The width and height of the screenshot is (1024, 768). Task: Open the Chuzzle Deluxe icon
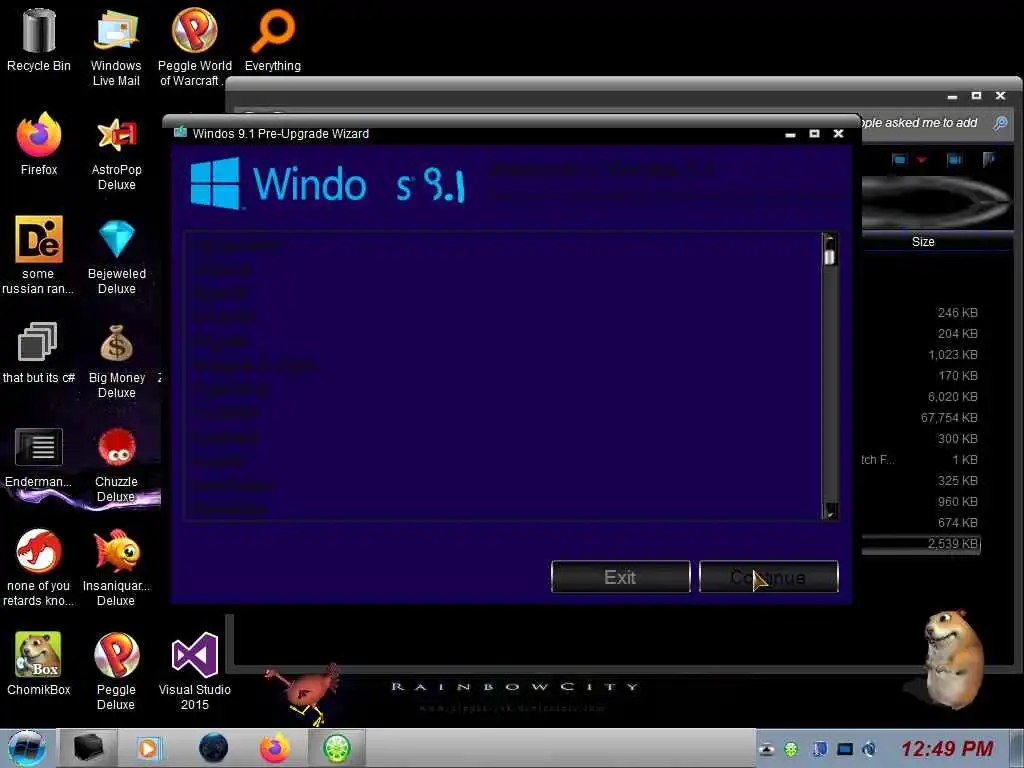click(116, 464)
